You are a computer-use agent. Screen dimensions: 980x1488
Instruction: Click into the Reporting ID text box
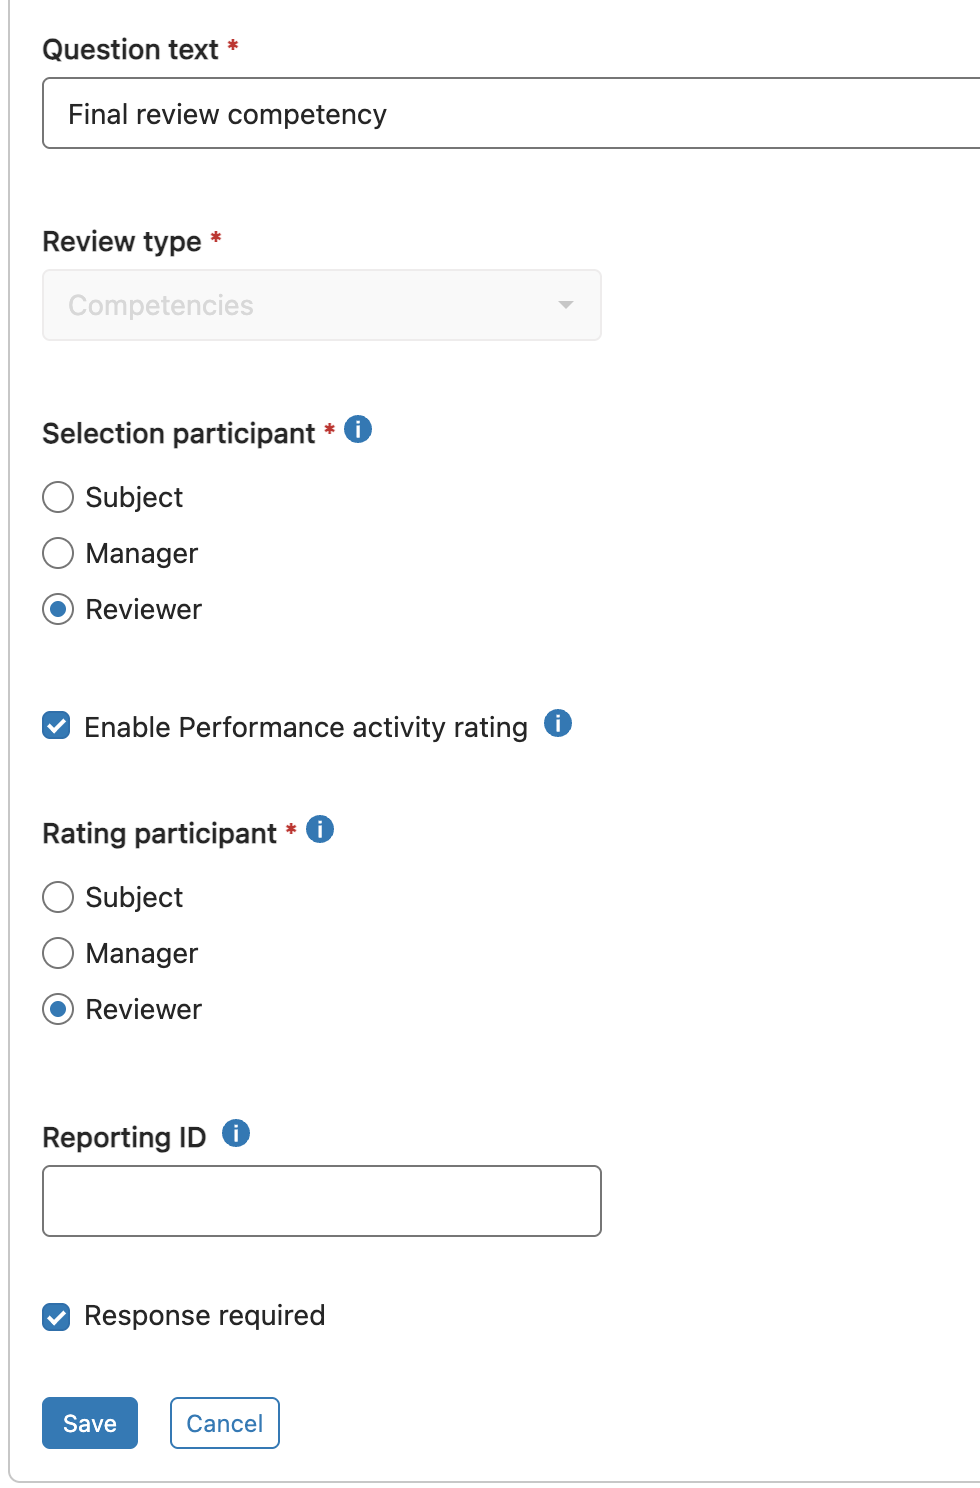322,1201
